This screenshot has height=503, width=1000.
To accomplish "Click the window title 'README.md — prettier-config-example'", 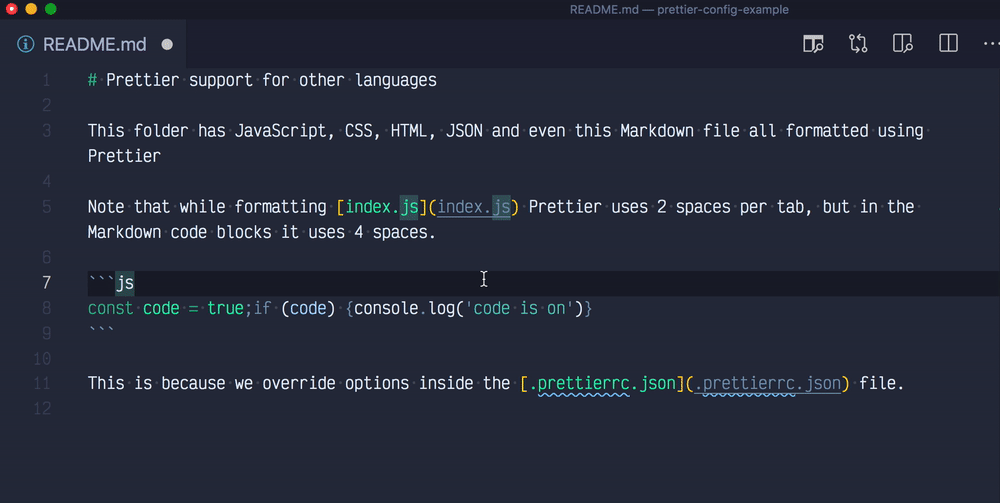I will (x=679, y=10).
